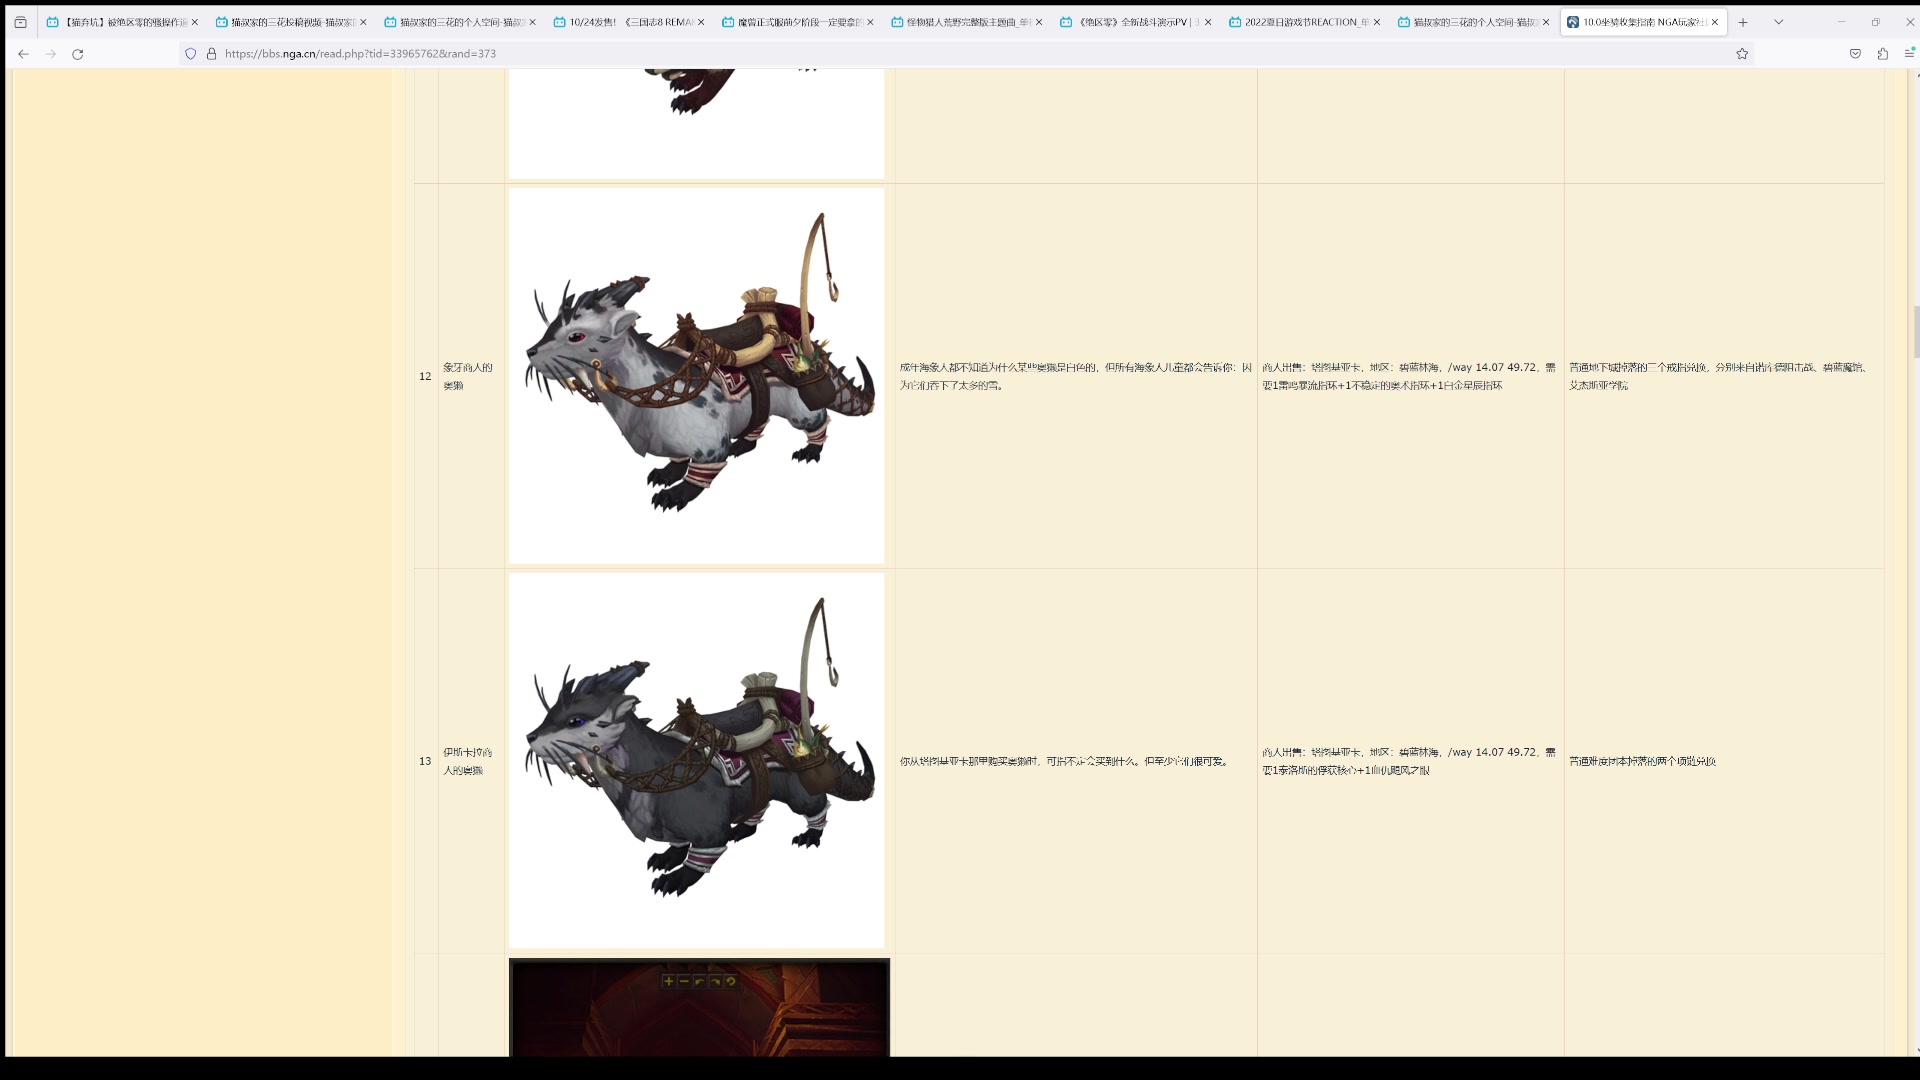Go forward to the next page
The image size is (1920, 1080).
click(50, 54)
